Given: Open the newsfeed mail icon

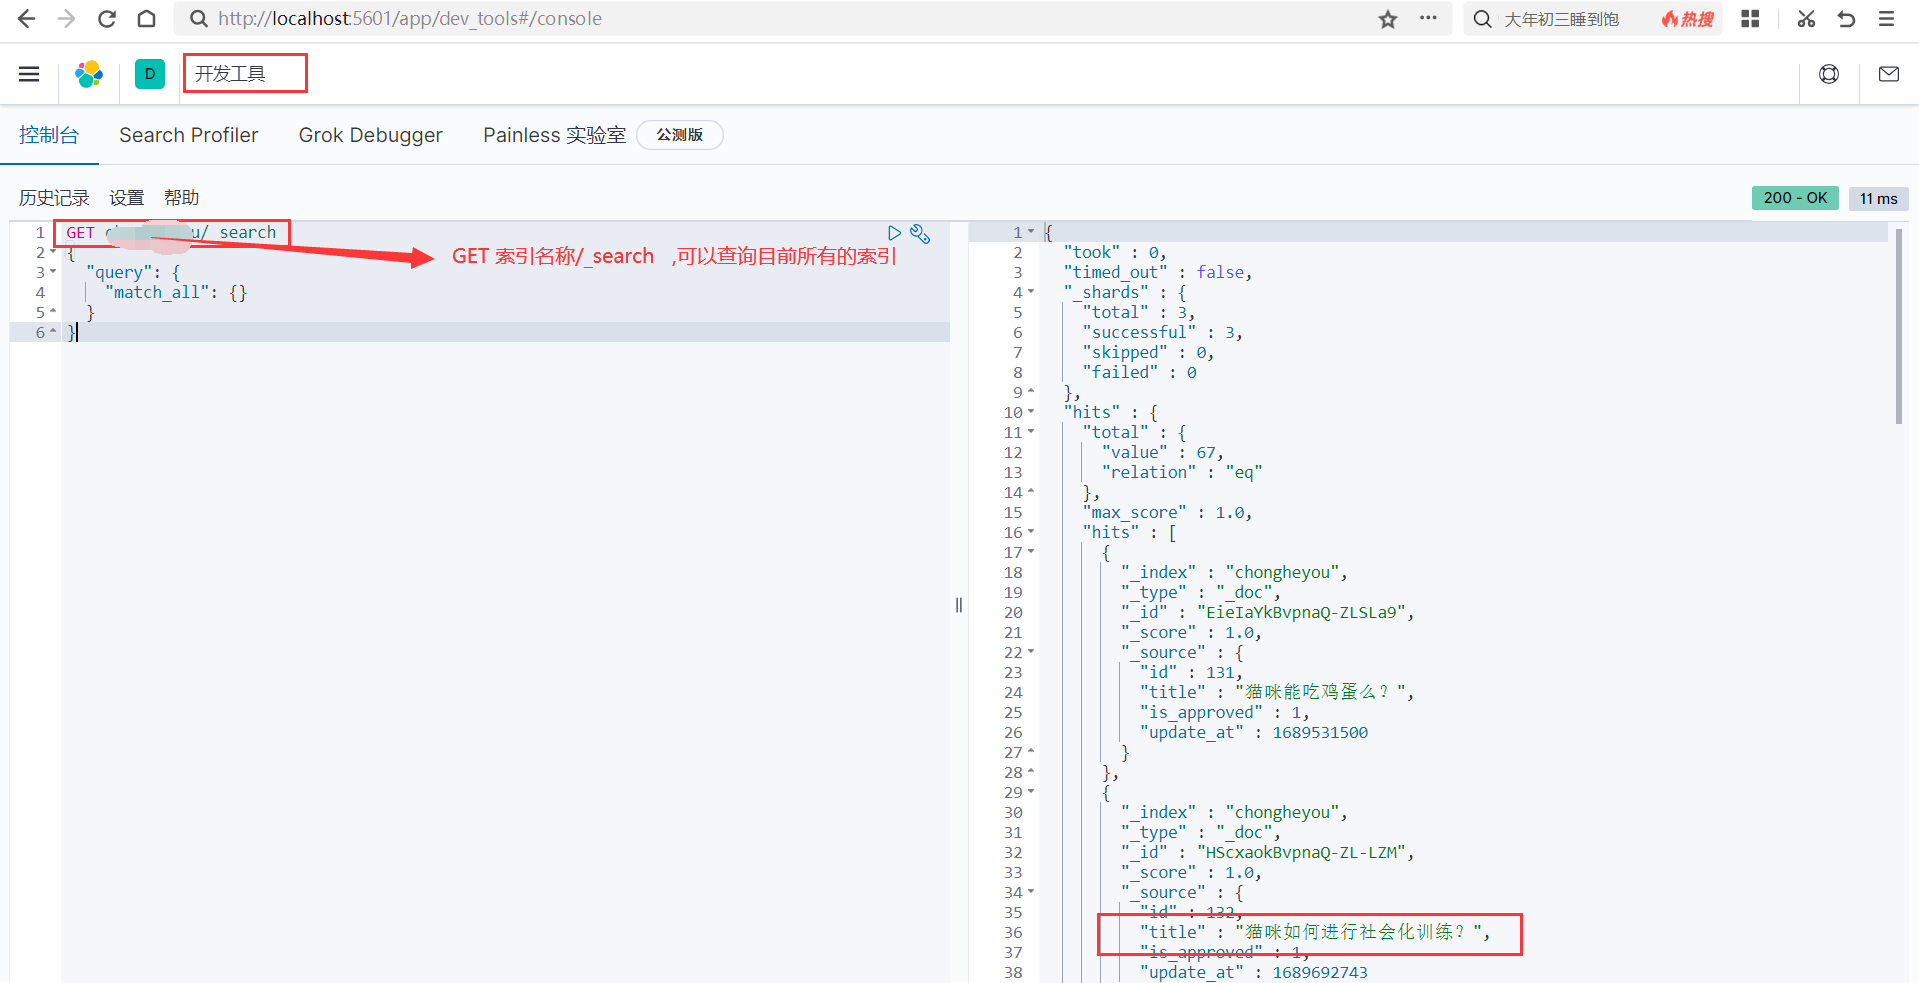Looking at the screenshot, I should point(1889,74).
